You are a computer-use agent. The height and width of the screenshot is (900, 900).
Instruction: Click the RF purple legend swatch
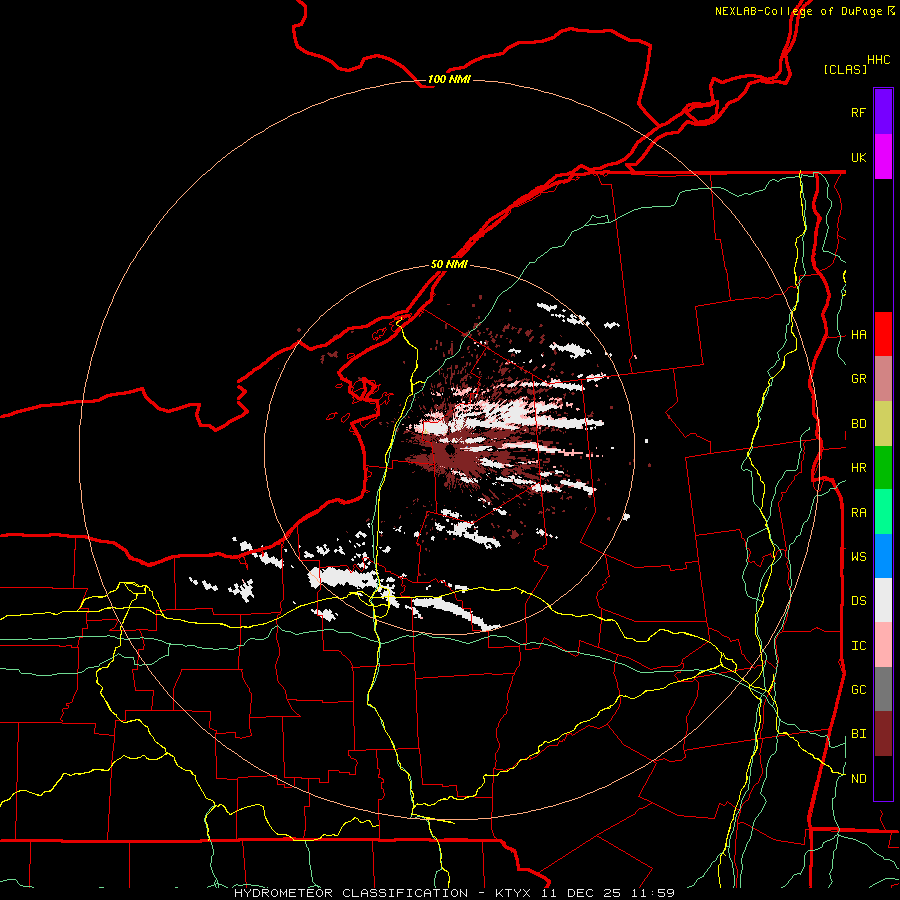click(x=883, y=112)
